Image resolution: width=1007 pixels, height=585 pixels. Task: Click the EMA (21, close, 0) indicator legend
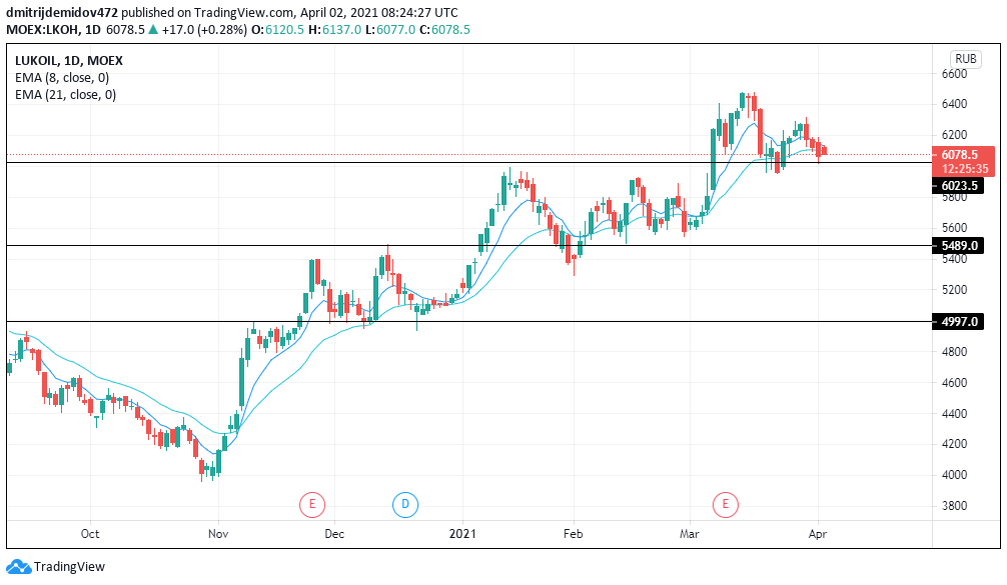tap(66, 95)
